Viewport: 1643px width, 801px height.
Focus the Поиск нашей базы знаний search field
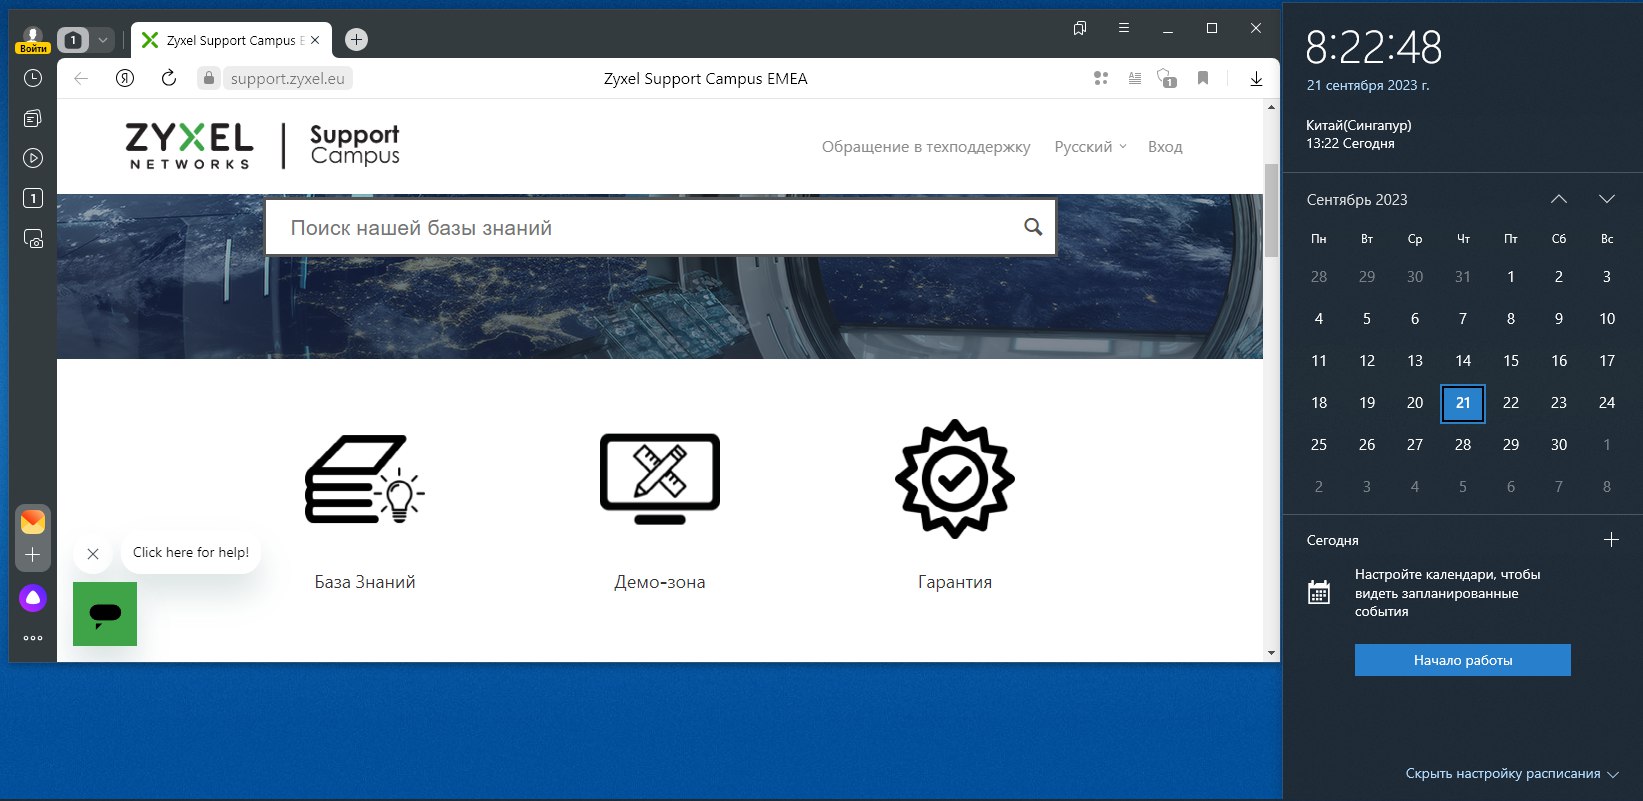tap(660, 227)
